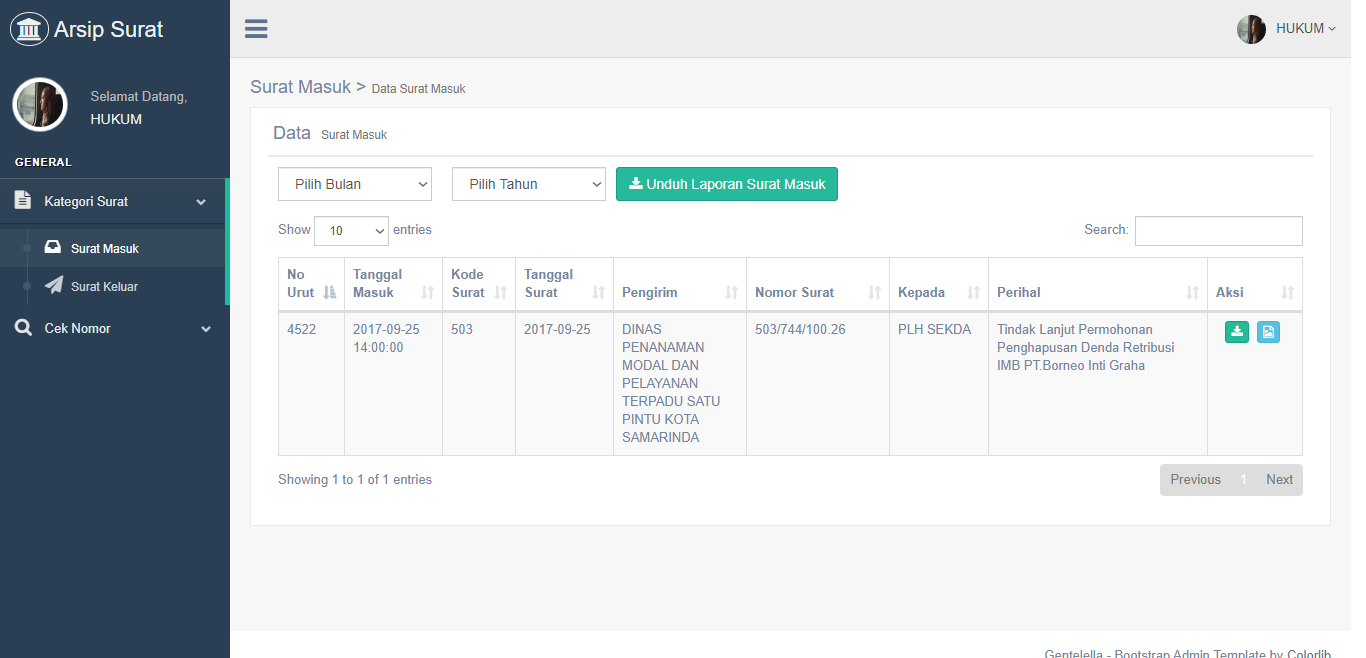Open the Pilih Tahun dropdown
This screenshot has width=1366, height=658.
click(528, 184)
